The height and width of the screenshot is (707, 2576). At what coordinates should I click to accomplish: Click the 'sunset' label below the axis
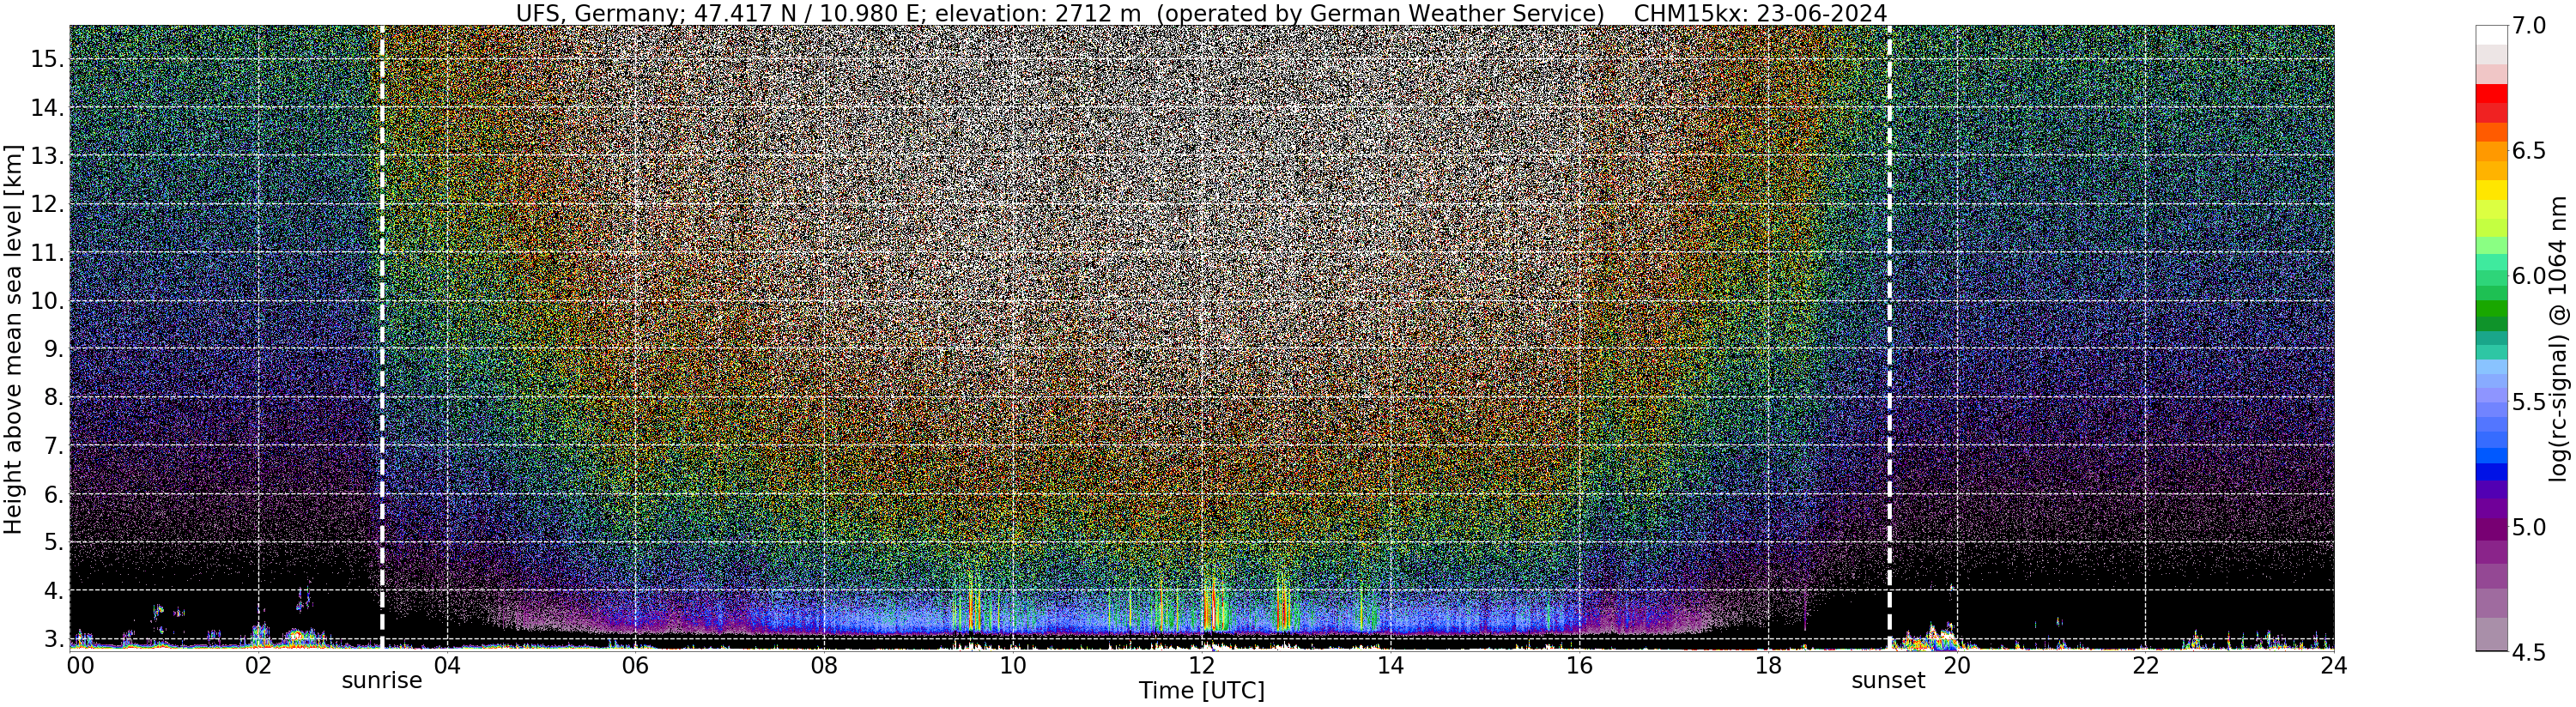click(1888, 681)
